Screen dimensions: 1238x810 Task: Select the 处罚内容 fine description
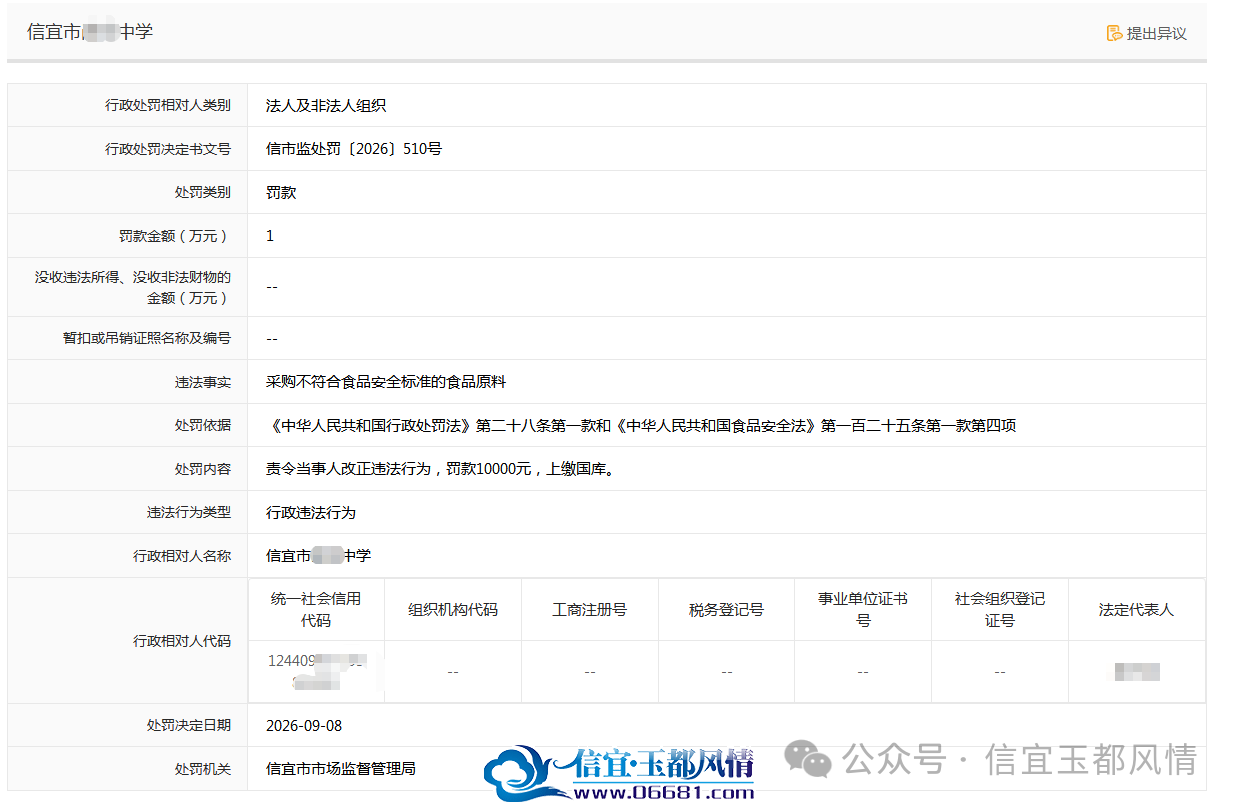[x=439, y=468]
